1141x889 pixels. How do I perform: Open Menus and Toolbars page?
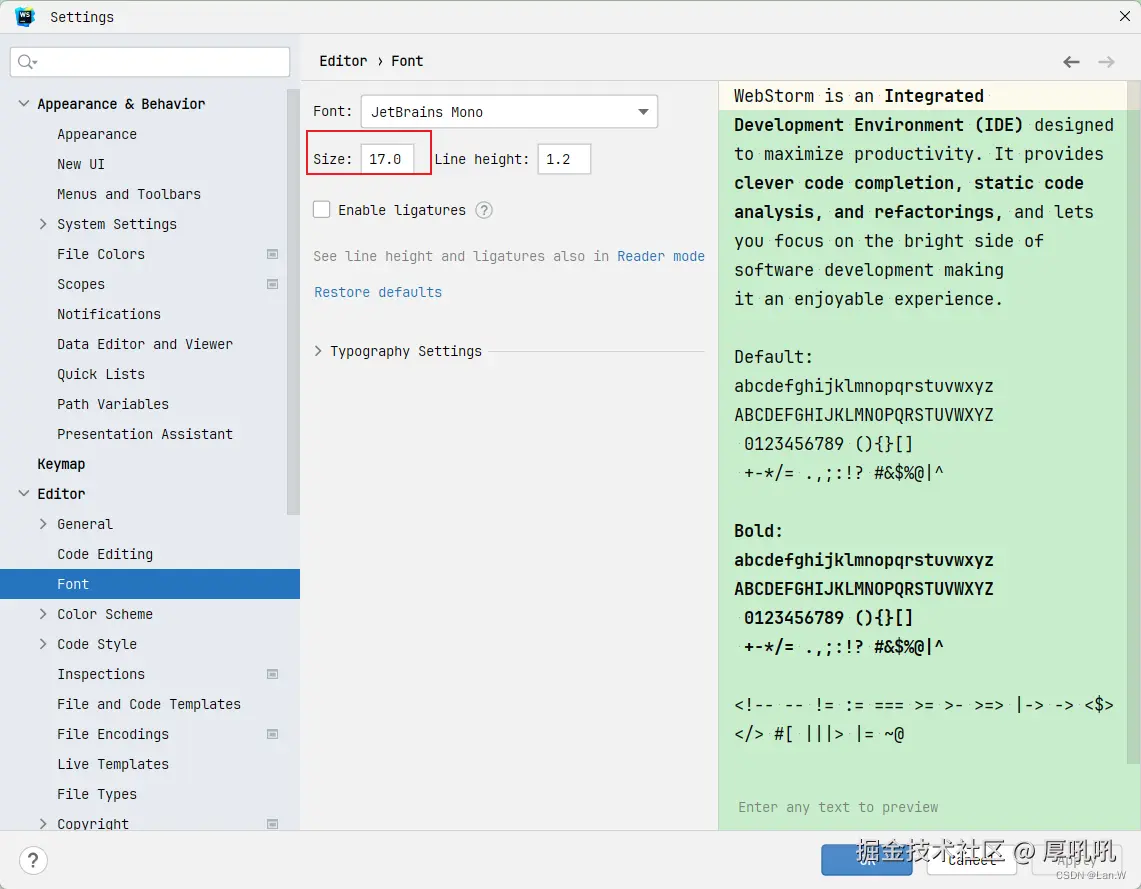(x=129, y=194)
